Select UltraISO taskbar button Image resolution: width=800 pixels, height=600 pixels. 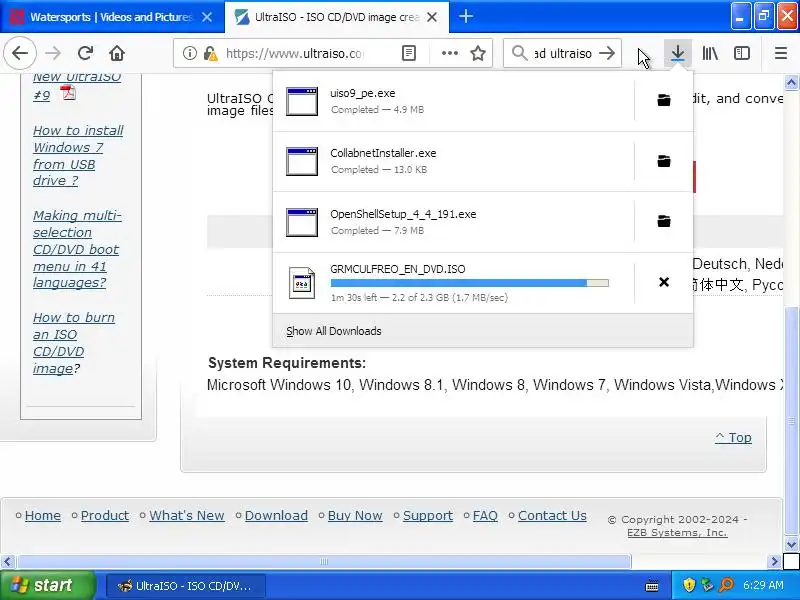click(186, 586)
